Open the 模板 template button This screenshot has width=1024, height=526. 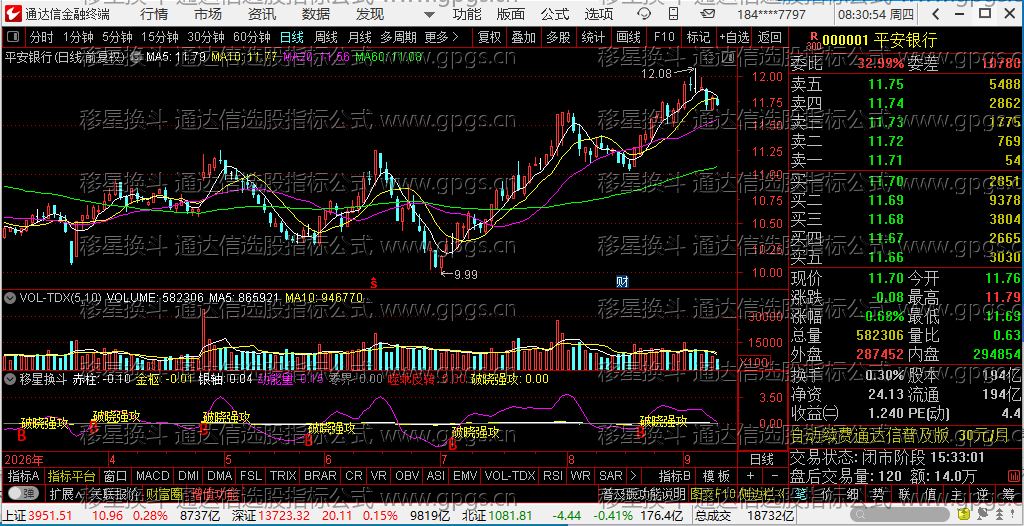716,476
